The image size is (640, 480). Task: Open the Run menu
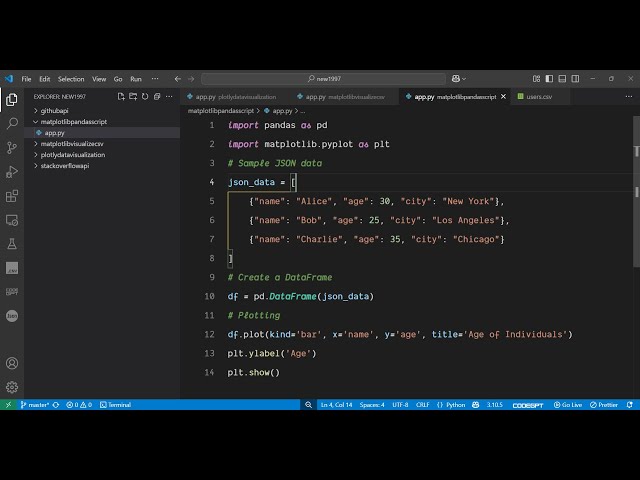(x=136, y=79)
